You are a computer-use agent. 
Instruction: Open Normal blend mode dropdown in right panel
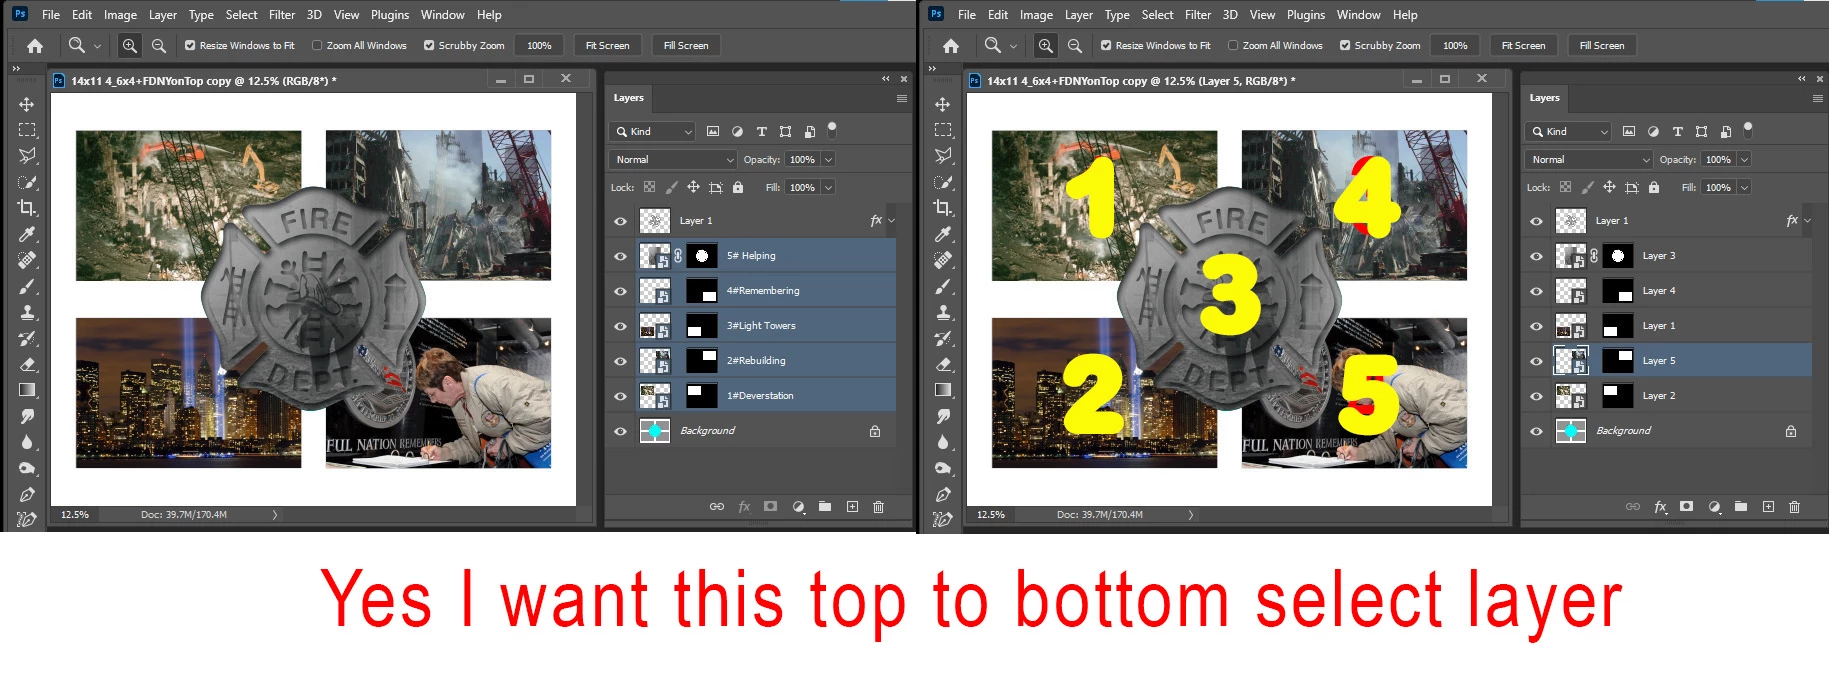(1589, 159)
